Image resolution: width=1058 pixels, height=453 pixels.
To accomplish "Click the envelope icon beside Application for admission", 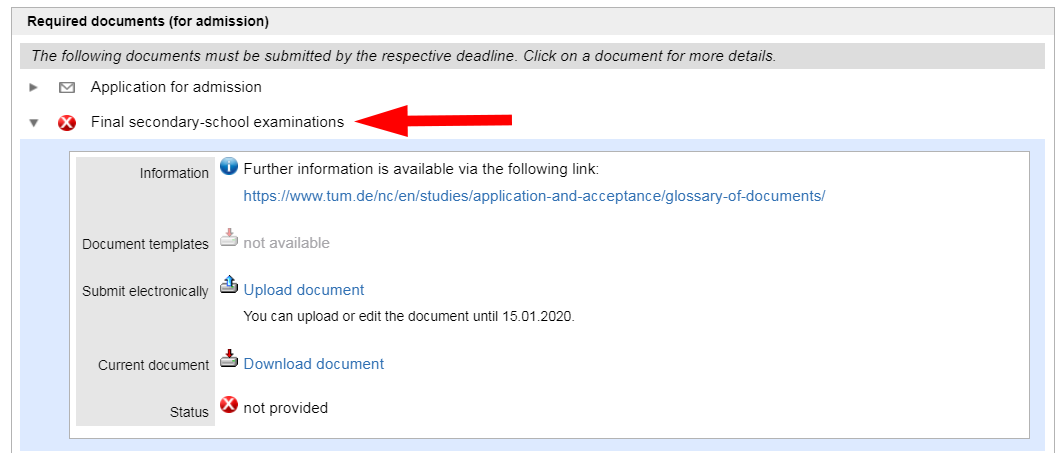I will (x=67, y=88).
